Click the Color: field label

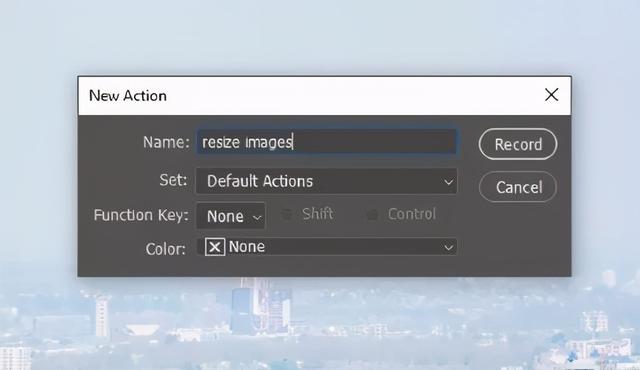pos(166,249)
